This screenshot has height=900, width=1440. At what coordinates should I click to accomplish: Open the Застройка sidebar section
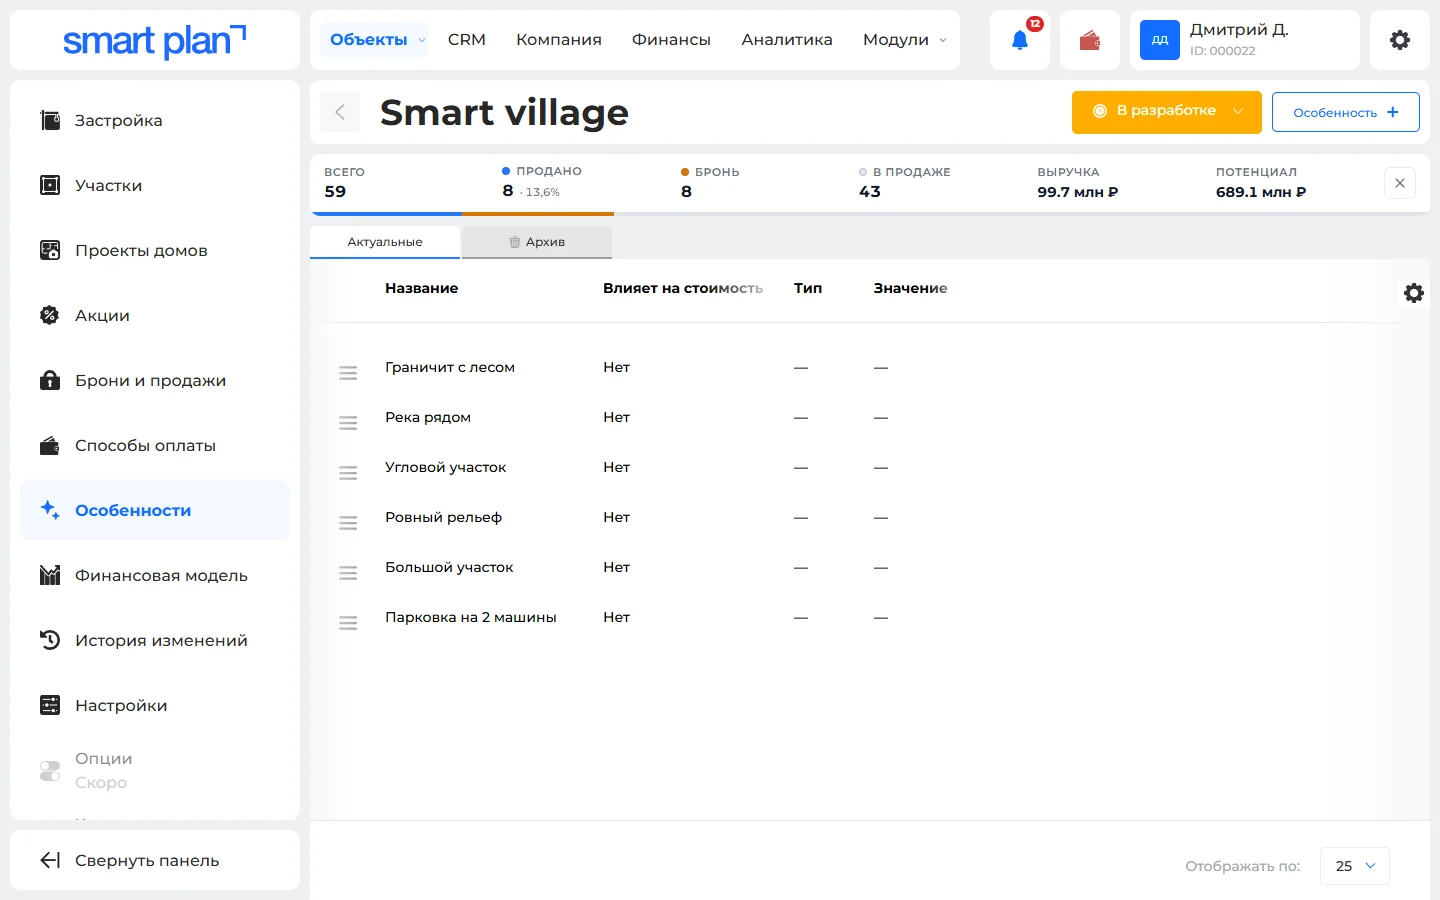click(x=155, y=120)
